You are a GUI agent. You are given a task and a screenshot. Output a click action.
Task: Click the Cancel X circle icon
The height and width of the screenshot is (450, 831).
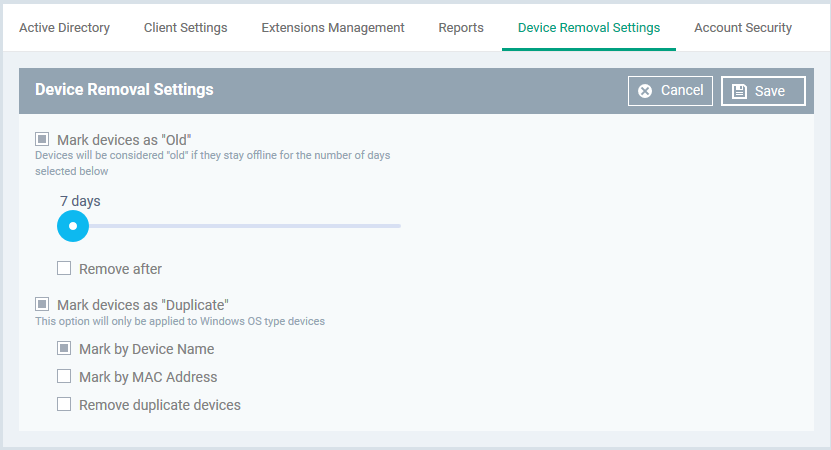[x=645, y=91]
